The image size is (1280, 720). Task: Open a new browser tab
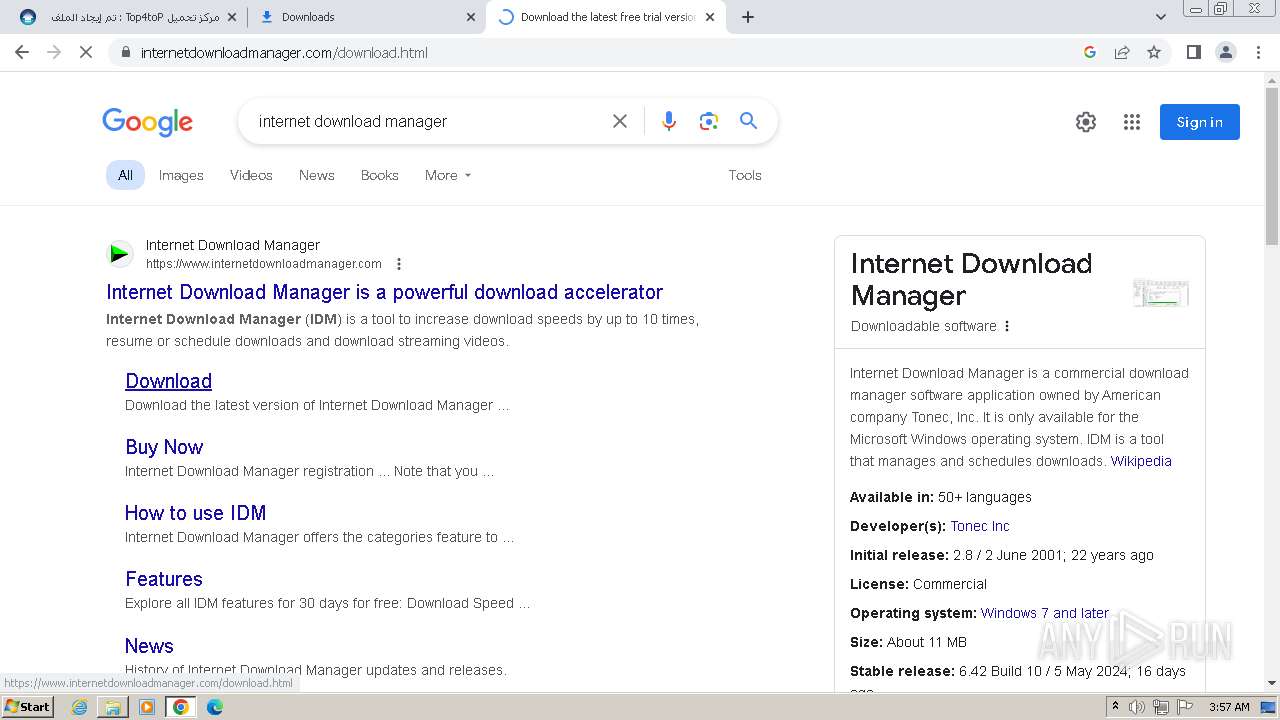pyautogui.click(x=748, y=17)
